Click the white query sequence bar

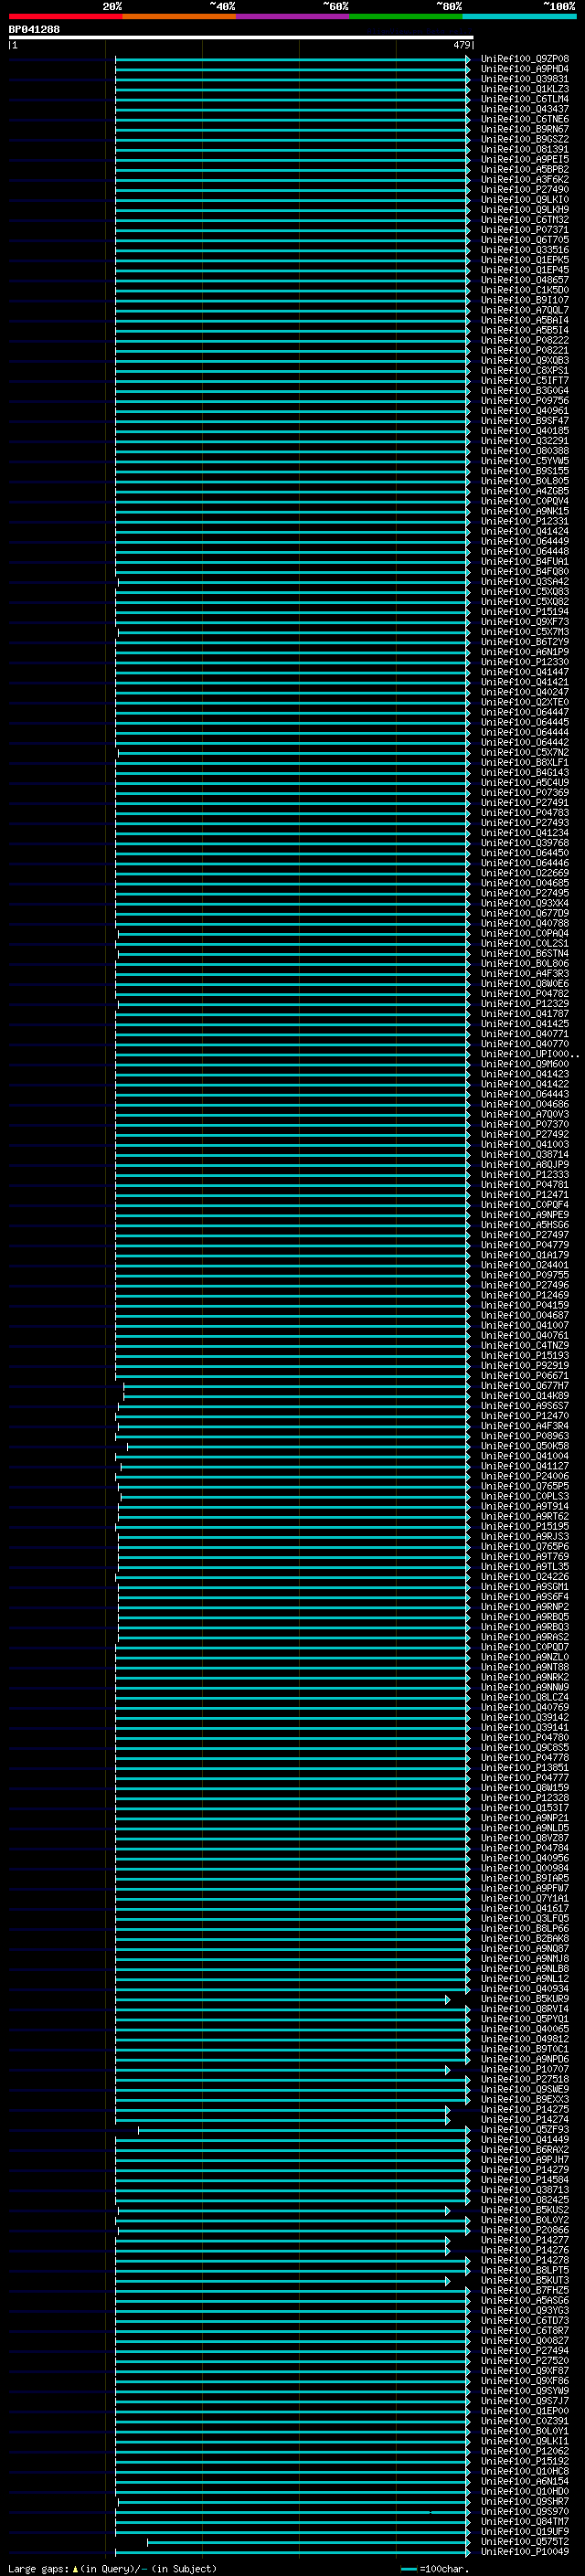click(240, 38)
